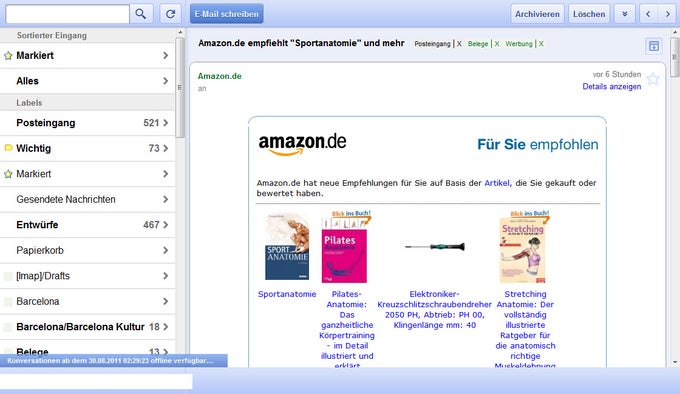Archive this conversation with Archivieren
Screen dimensions: 680x394
tap(537, 14)
